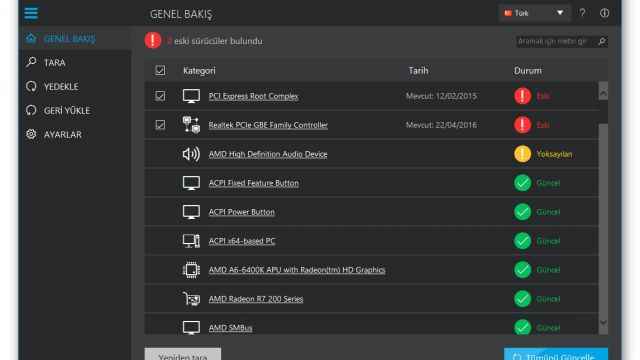Click the network icon for Realtek PCIe GBE
This screenshot has height=360, width=640.
click(191, 125)
